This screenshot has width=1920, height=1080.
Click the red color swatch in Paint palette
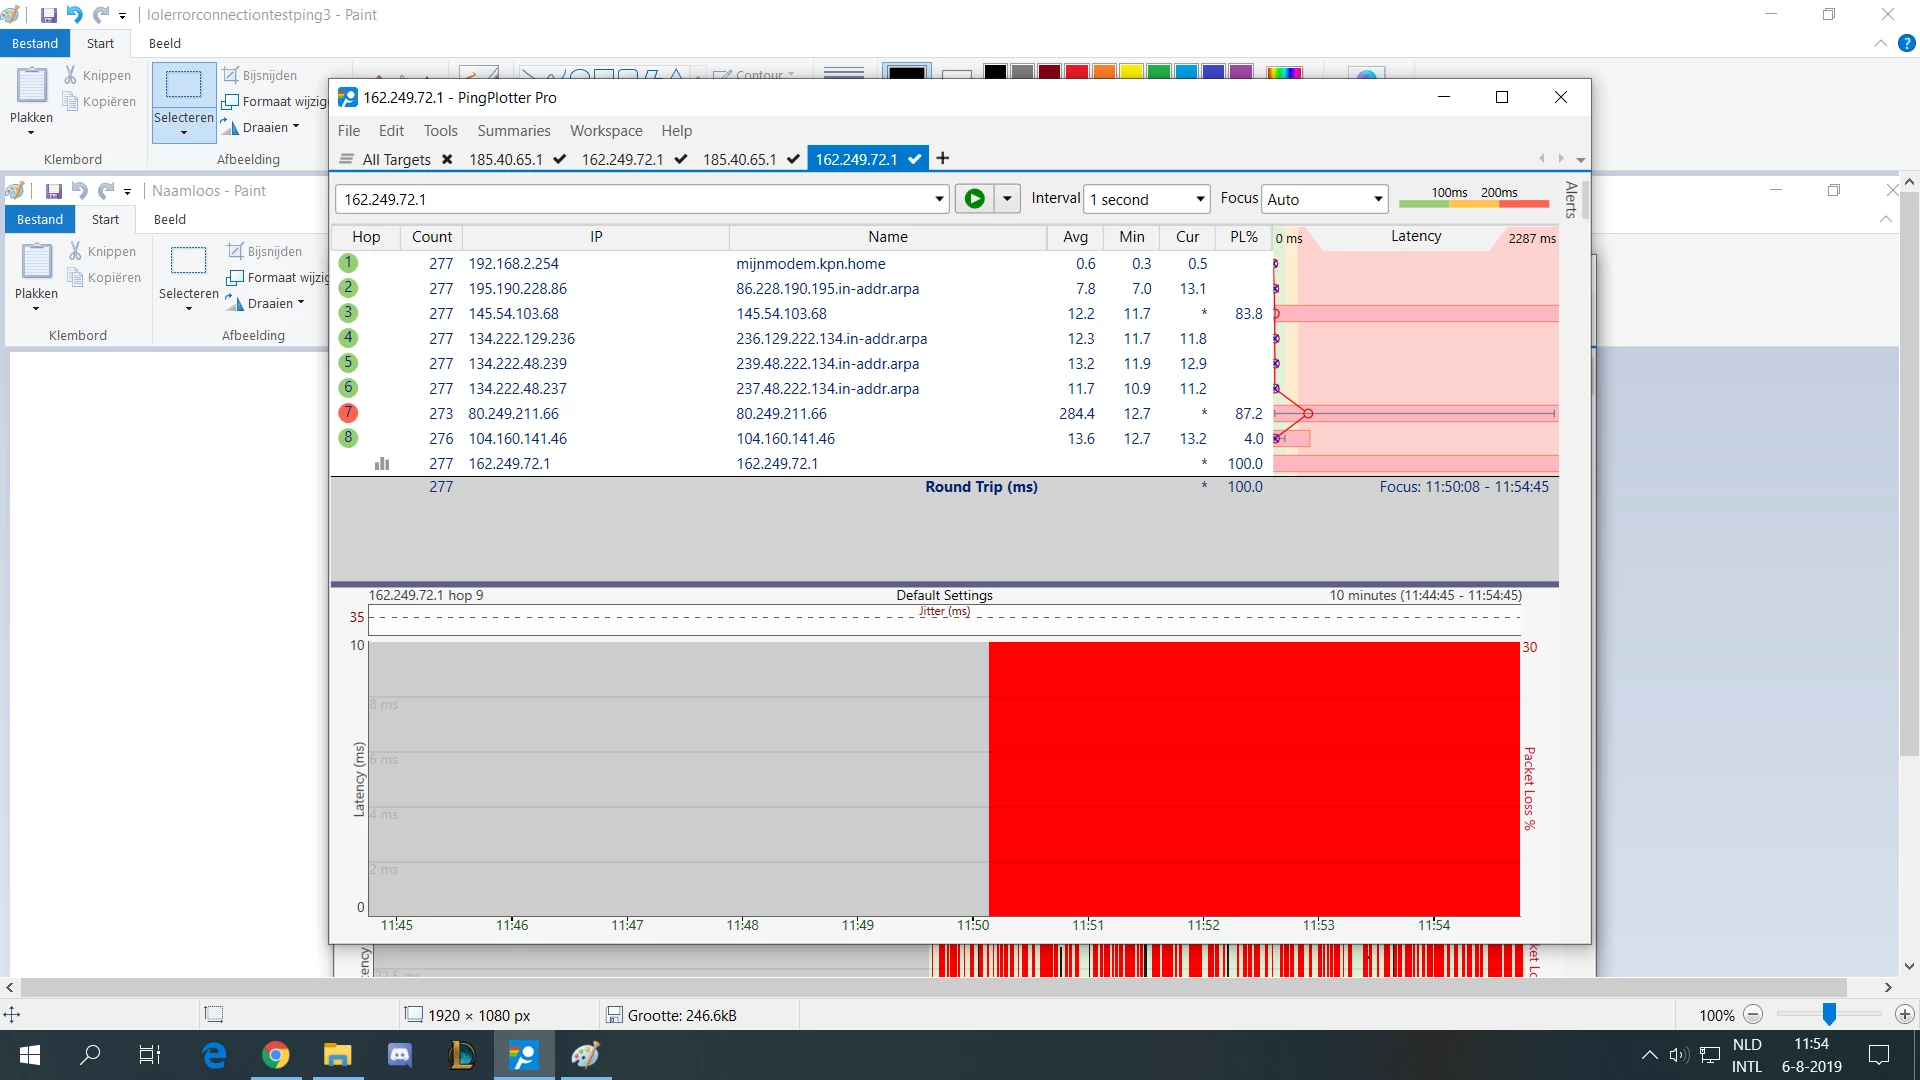(x=1077, y=73)
